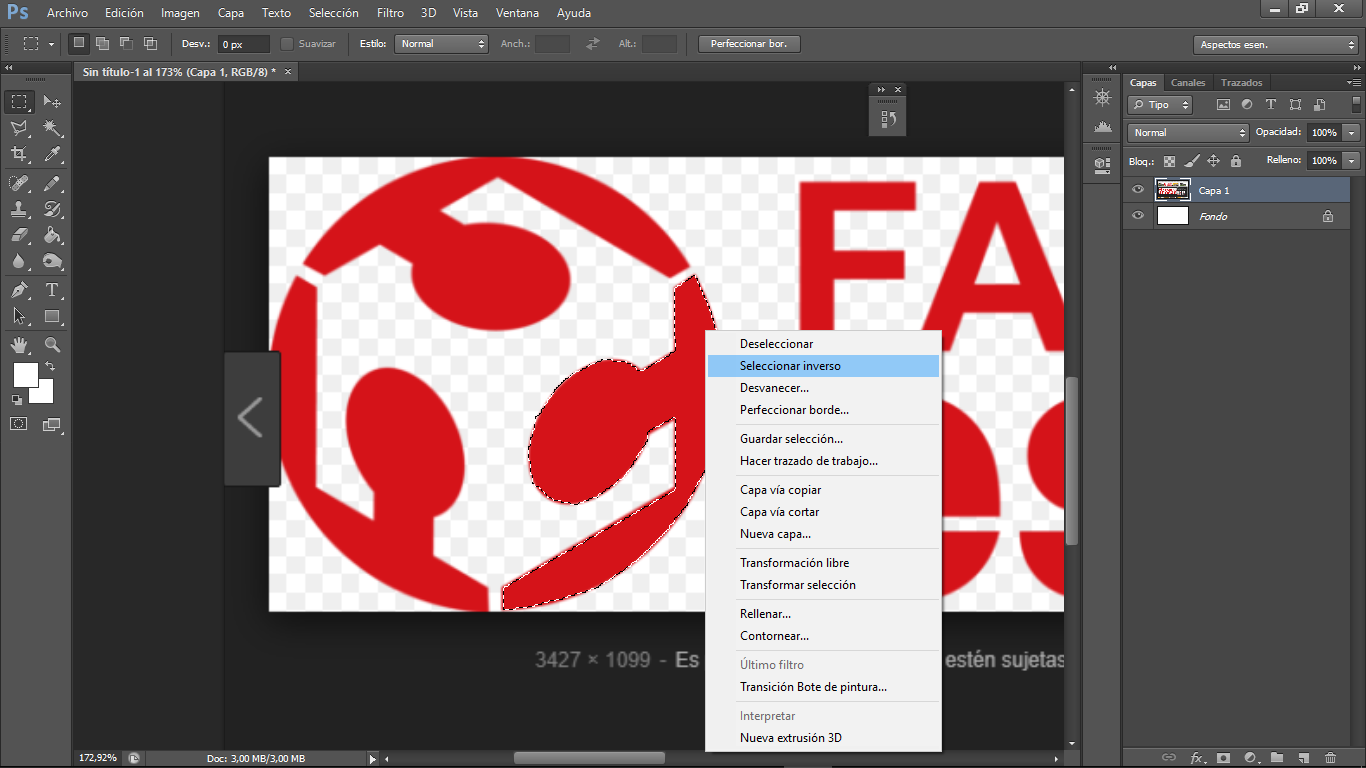The height and width of the screenshot is (768, 1366).
Task: Click the previous image arrow on canvas
Action: tap(251, 418)
